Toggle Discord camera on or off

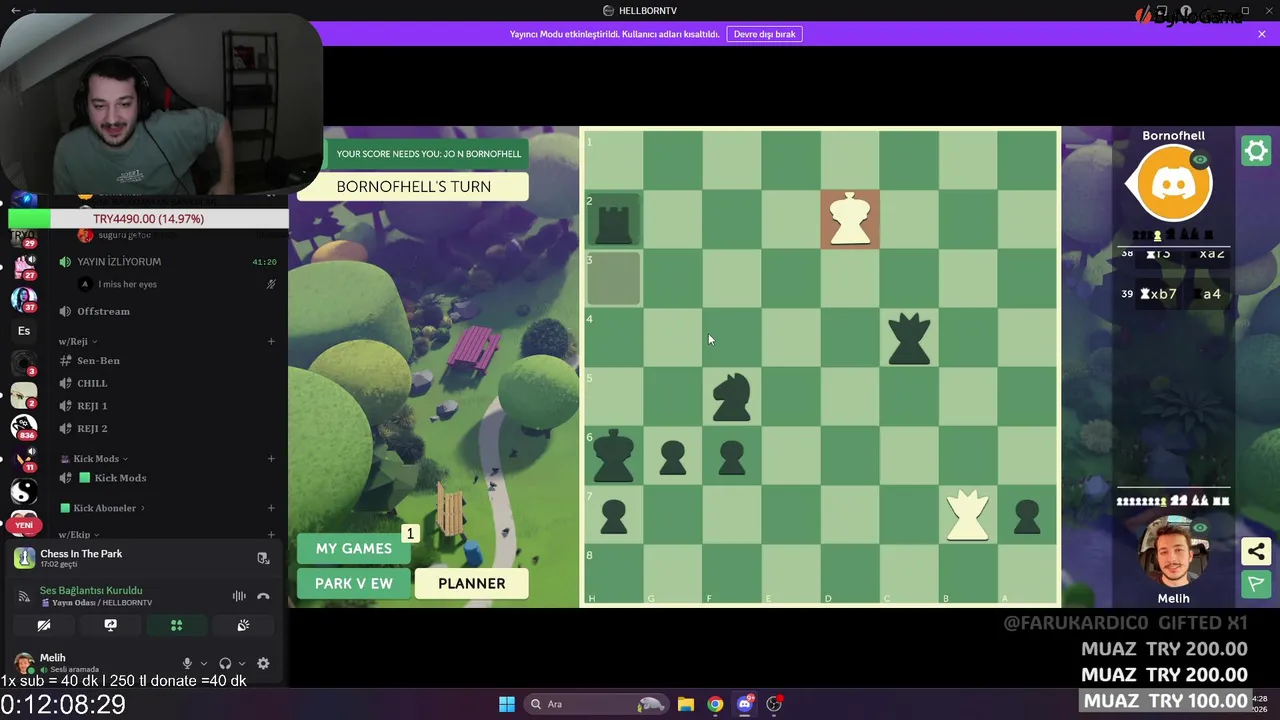(44, 625)
